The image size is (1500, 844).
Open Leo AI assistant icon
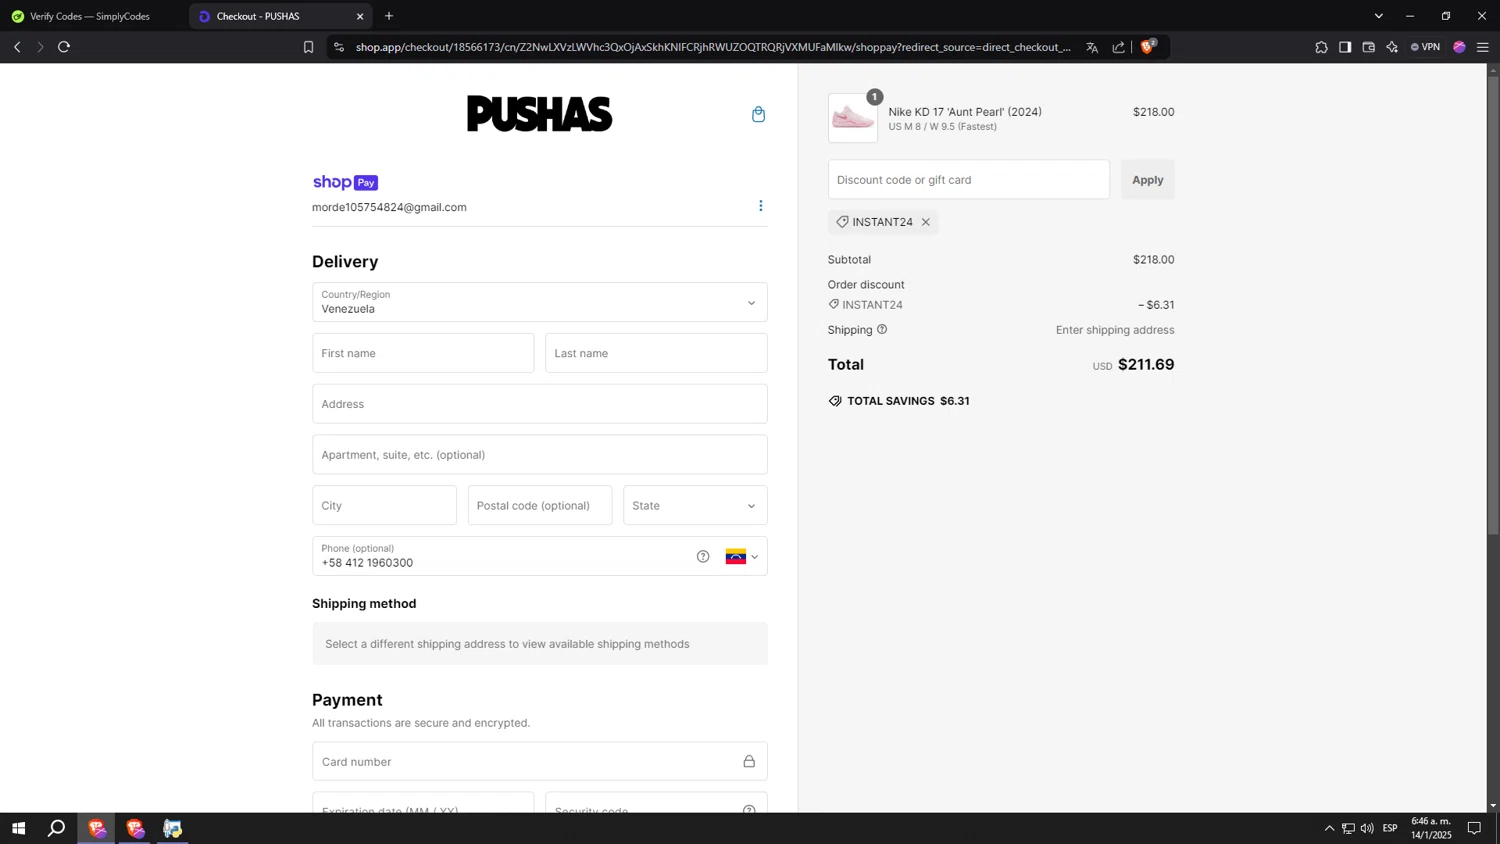[x=1392, y=47]
